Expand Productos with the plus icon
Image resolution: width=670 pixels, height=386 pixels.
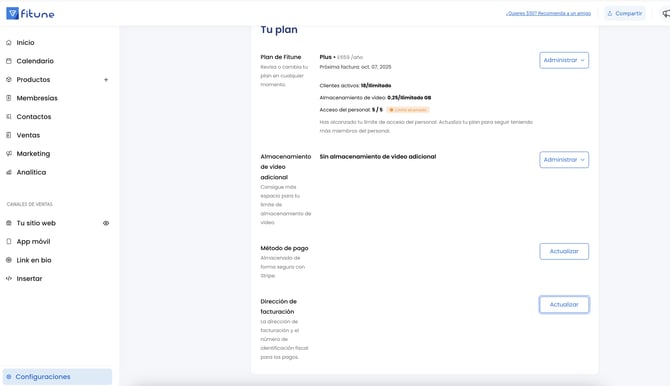click(x=106, y=80)
